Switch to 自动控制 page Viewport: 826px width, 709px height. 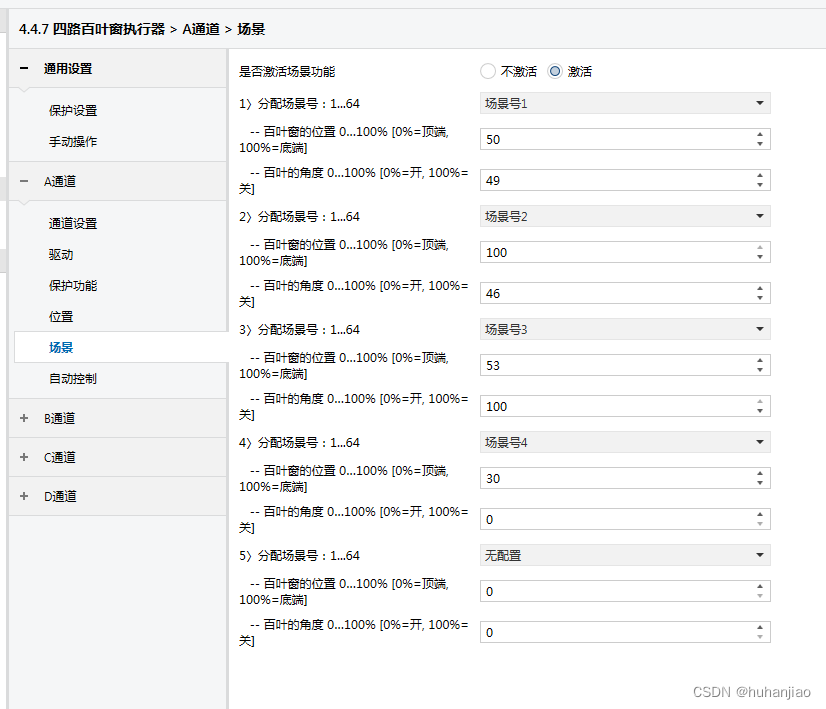73,379
